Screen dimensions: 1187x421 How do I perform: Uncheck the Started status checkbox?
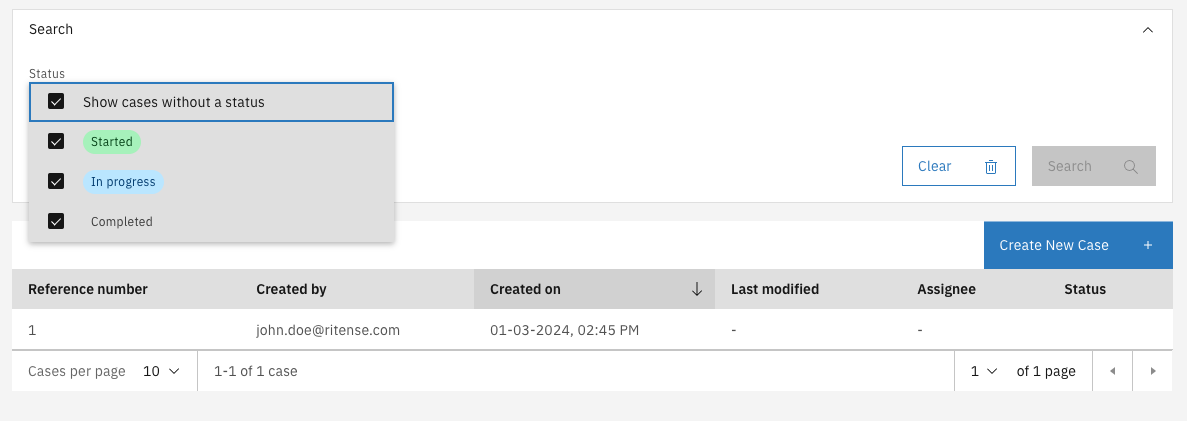click(56, 142)
